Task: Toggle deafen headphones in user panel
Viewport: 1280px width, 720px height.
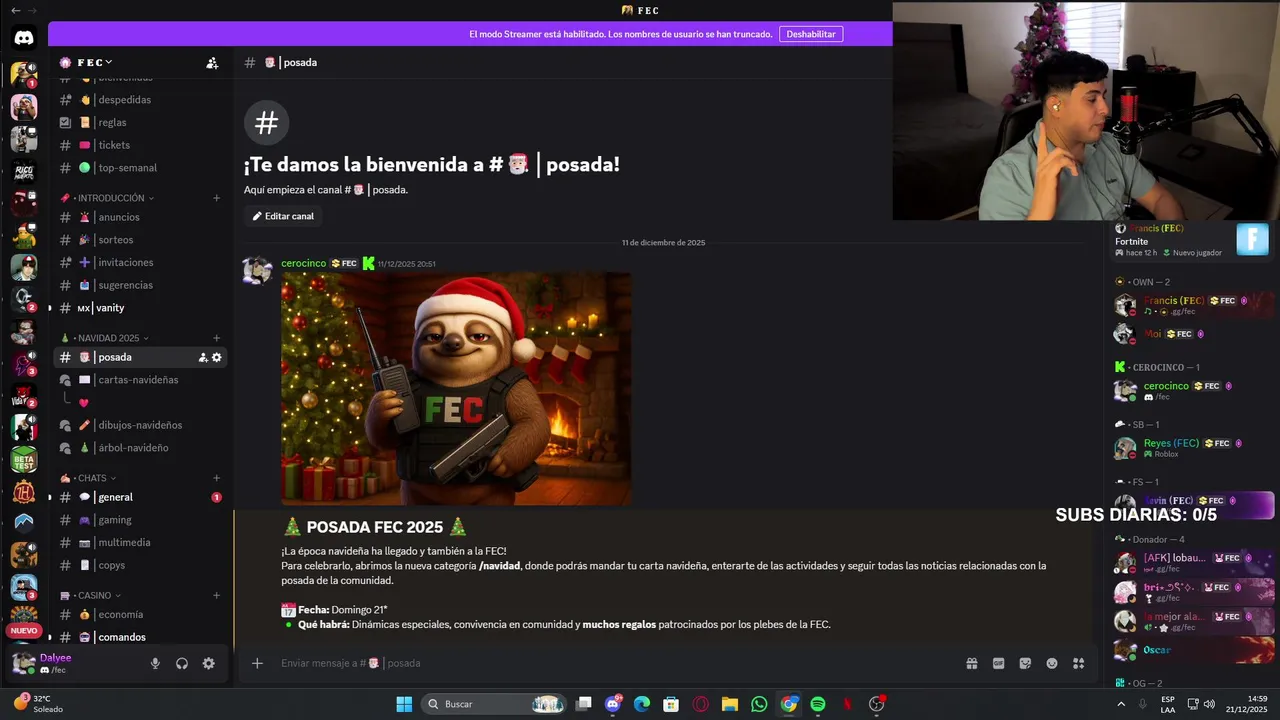Action: pos(182,663)
